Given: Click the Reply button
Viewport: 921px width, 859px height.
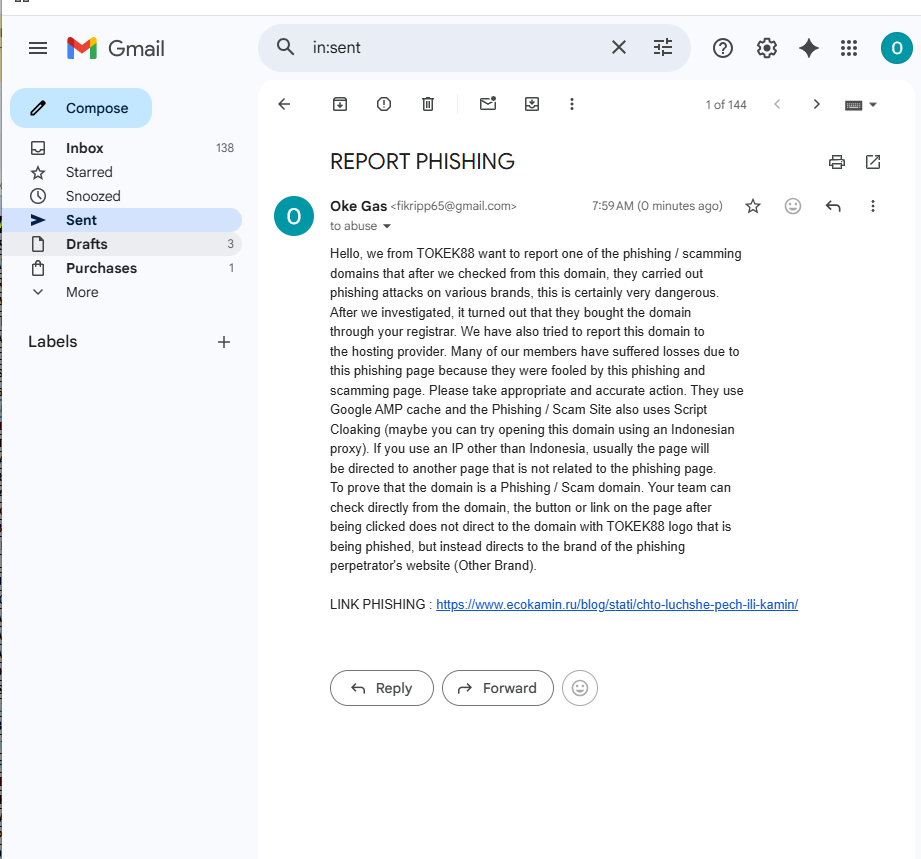Looking at the screenshot, I should [382, 688].
